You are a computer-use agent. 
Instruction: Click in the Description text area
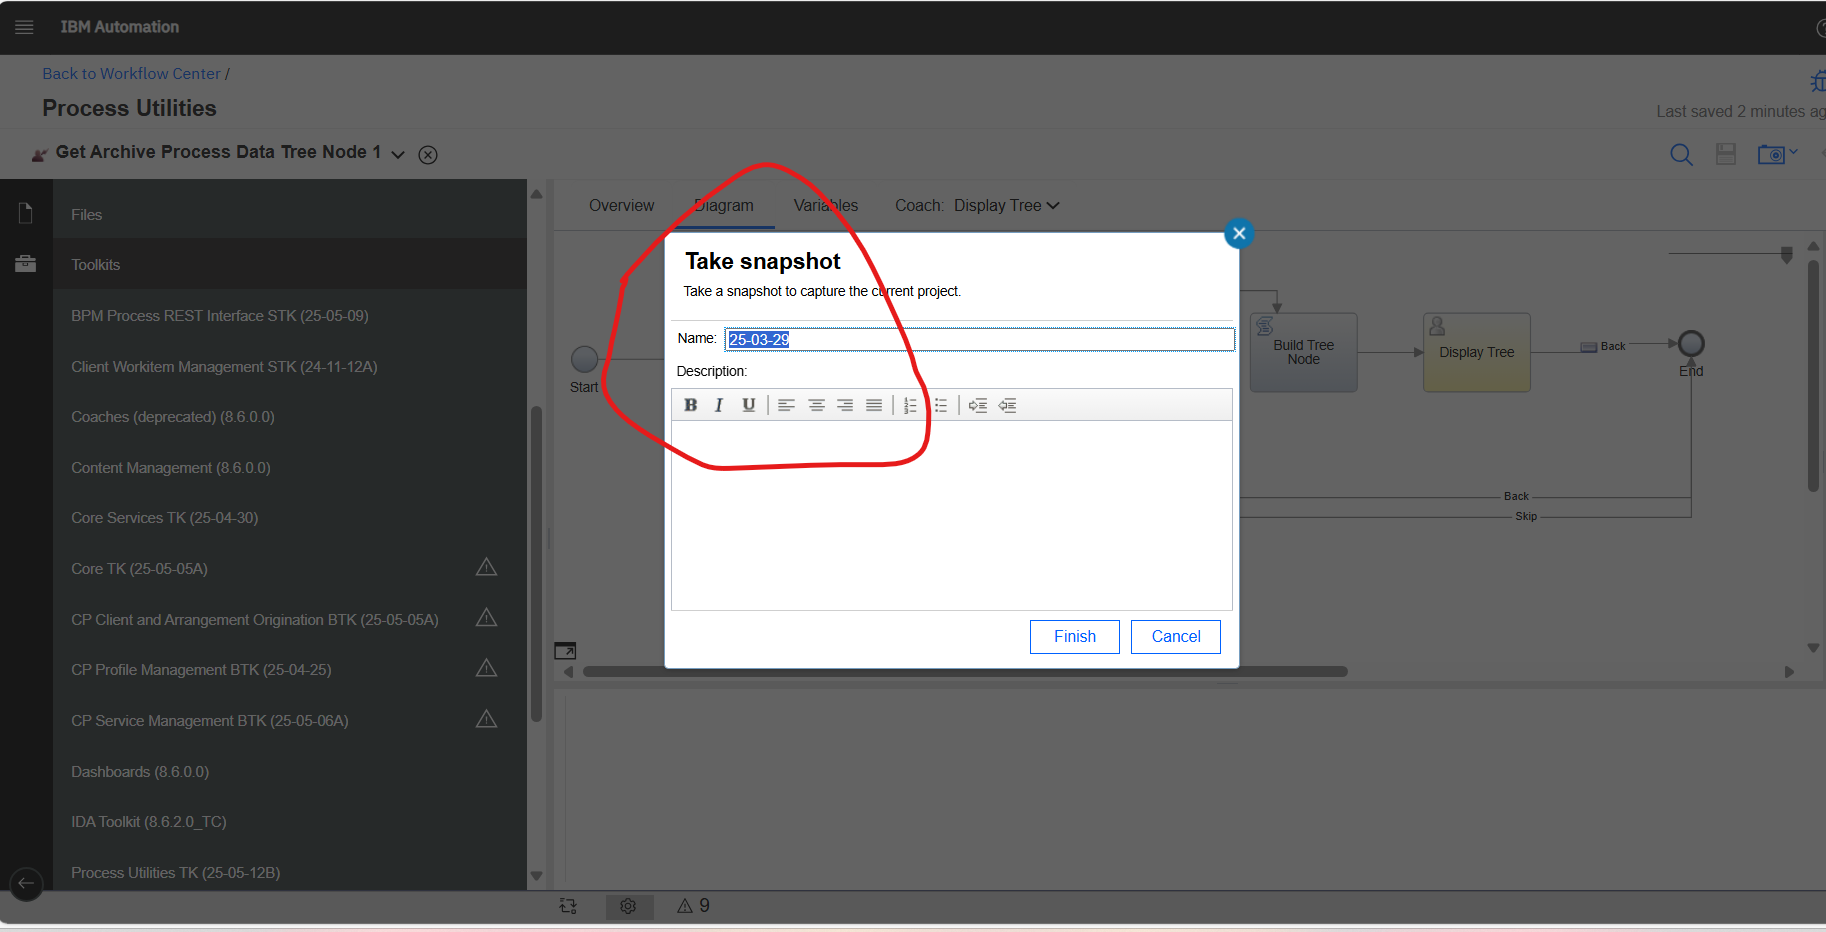pos(951,515)
